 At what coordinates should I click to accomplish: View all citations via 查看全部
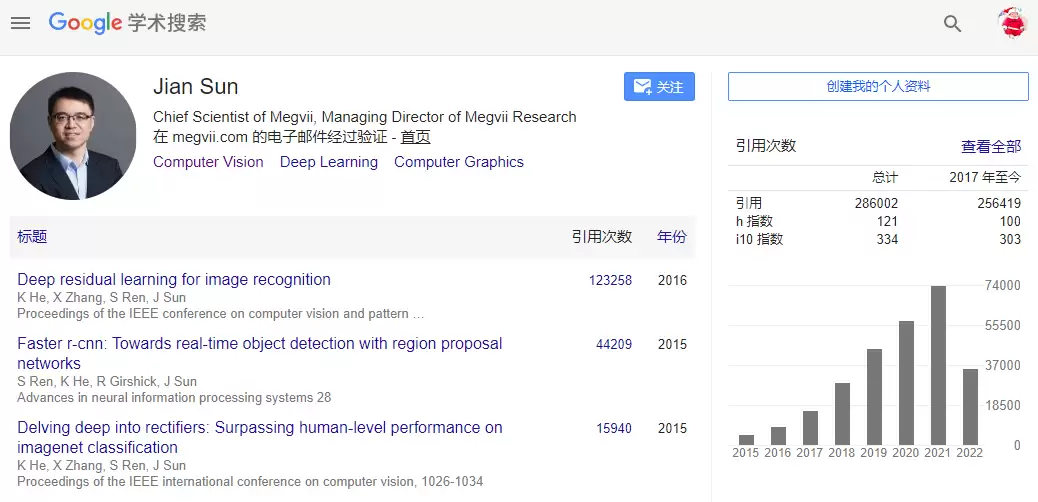991,147
